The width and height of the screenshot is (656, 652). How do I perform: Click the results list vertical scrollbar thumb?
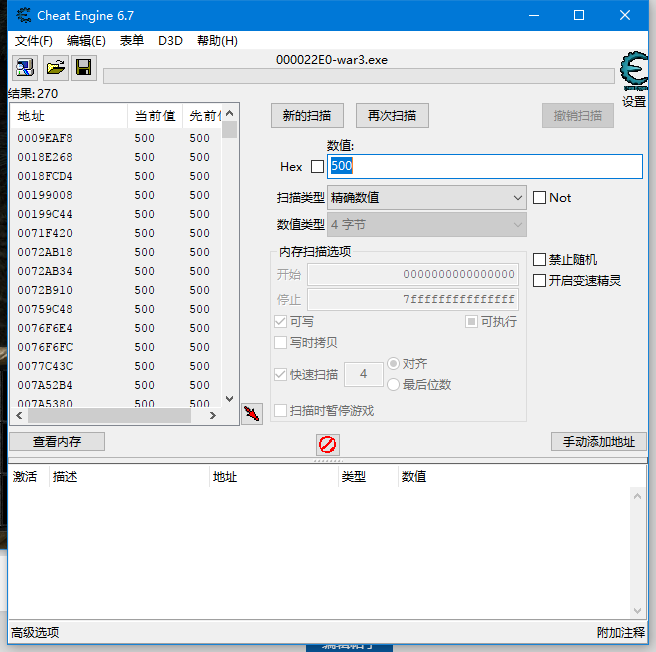click(229, 130)
